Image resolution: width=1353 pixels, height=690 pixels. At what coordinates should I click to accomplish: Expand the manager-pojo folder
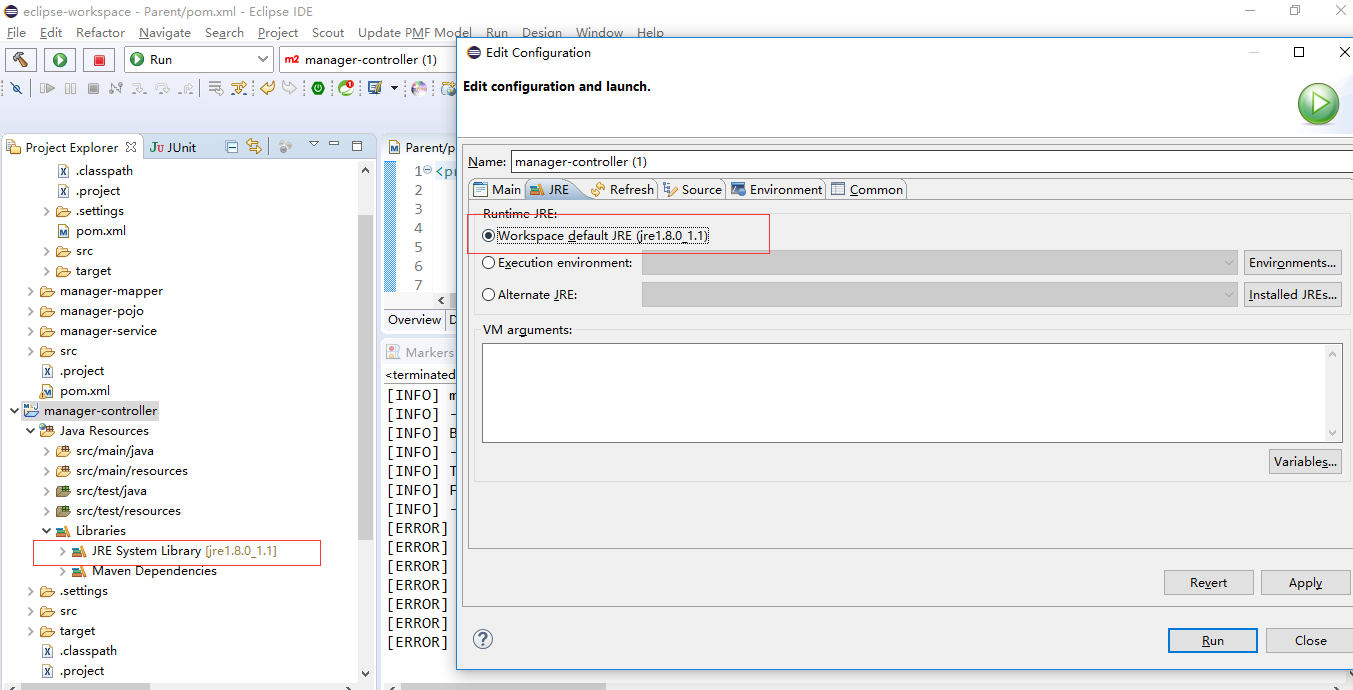coord(30,311)
